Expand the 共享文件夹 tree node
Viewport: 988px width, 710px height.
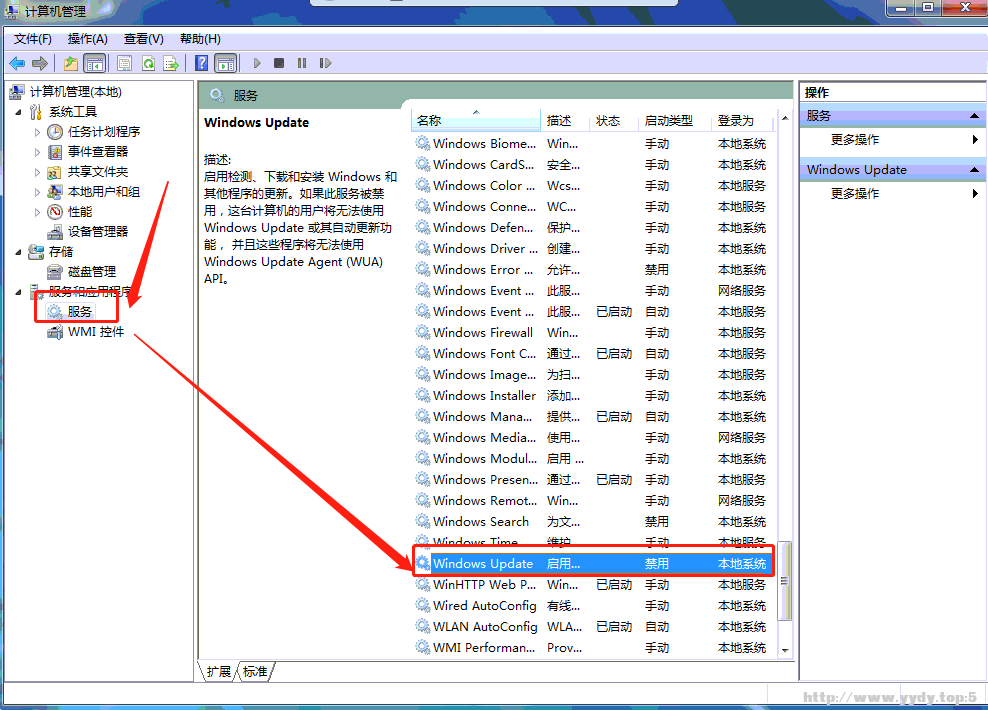(x=37, y=173)
